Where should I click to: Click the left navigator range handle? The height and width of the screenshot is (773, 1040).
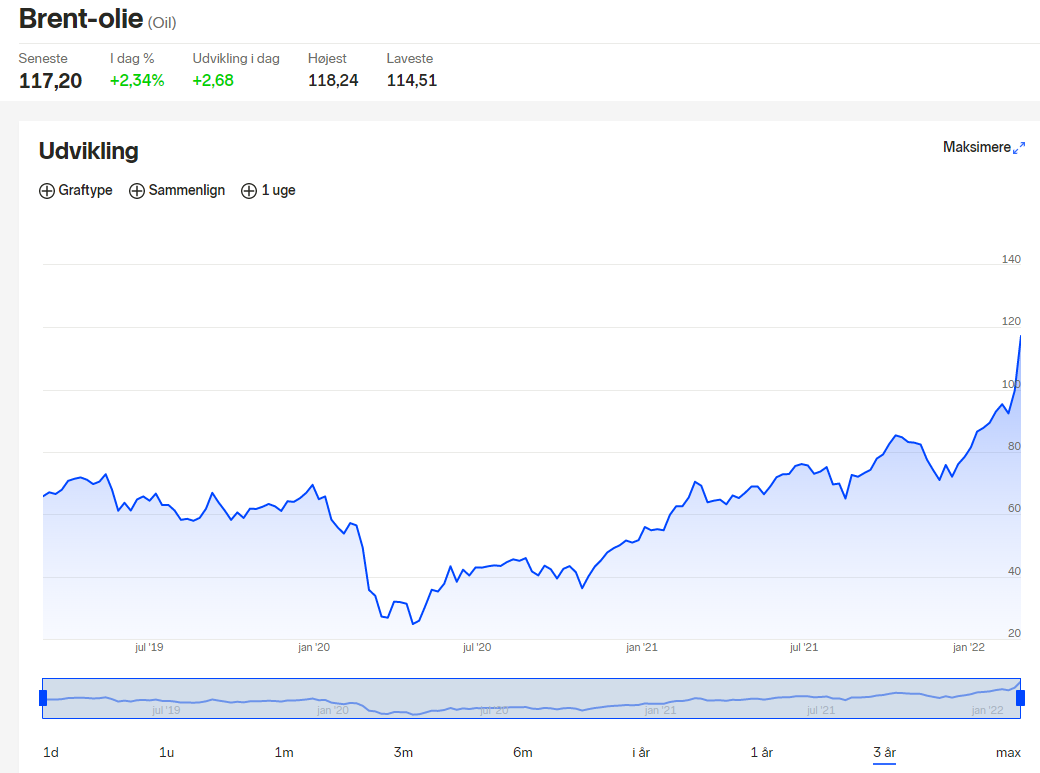(43, 698)
